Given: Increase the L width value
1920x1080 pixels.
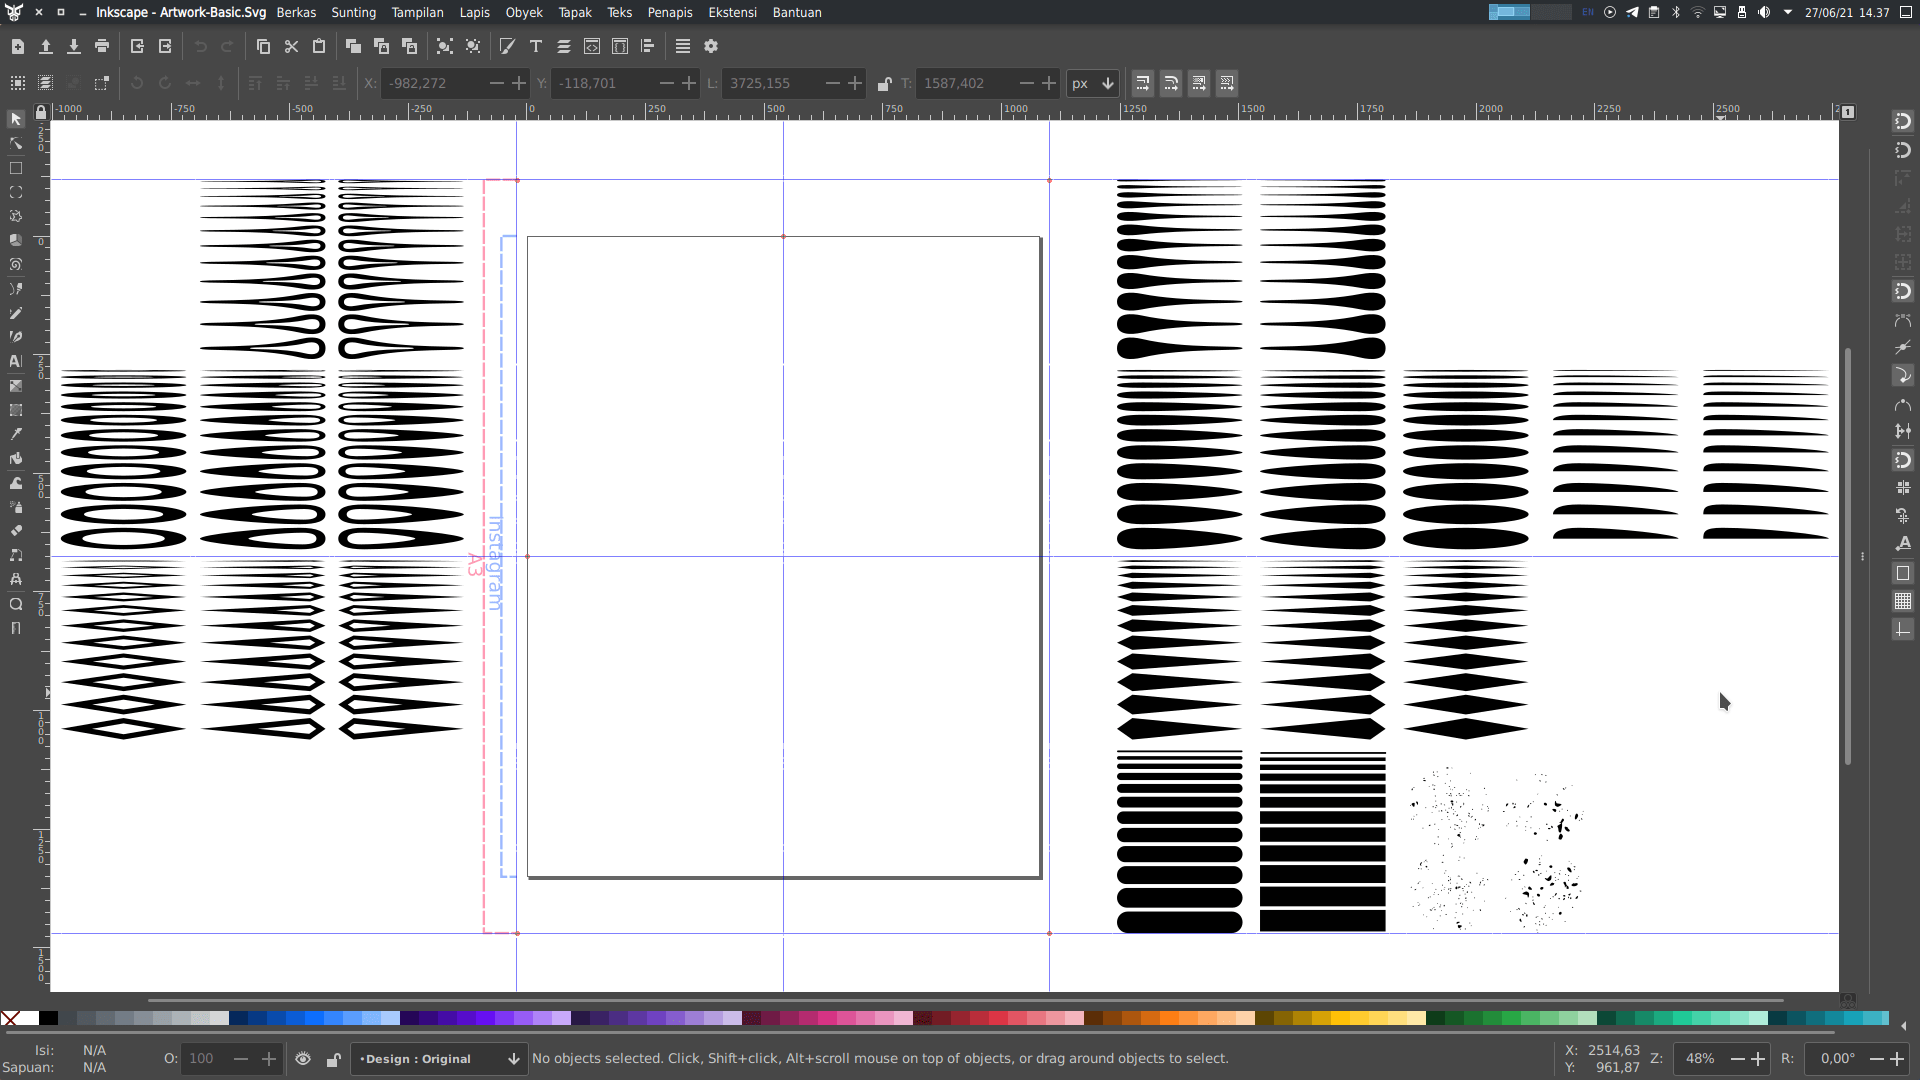Looking at the screenshot, I should point(855,83).
